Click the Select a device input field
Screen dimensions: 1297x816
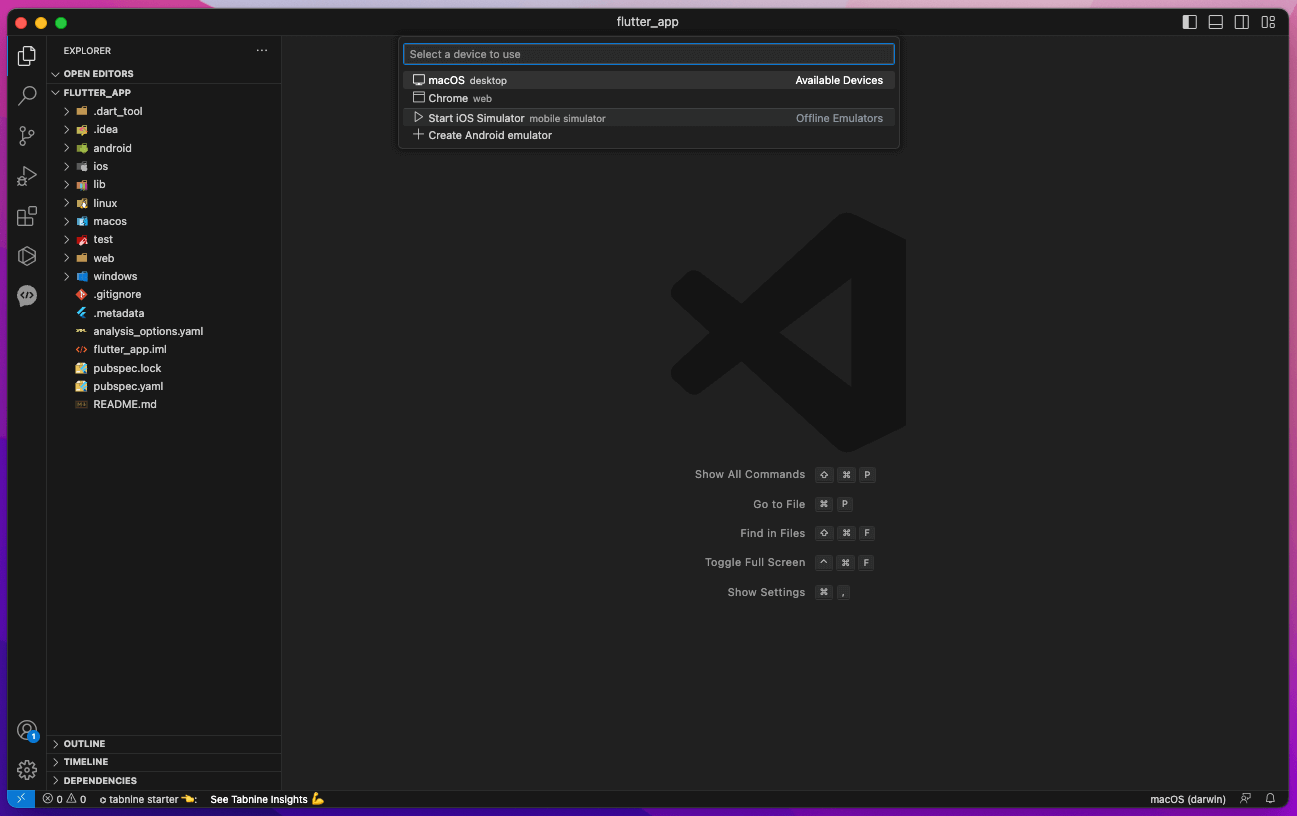[648, 54]
